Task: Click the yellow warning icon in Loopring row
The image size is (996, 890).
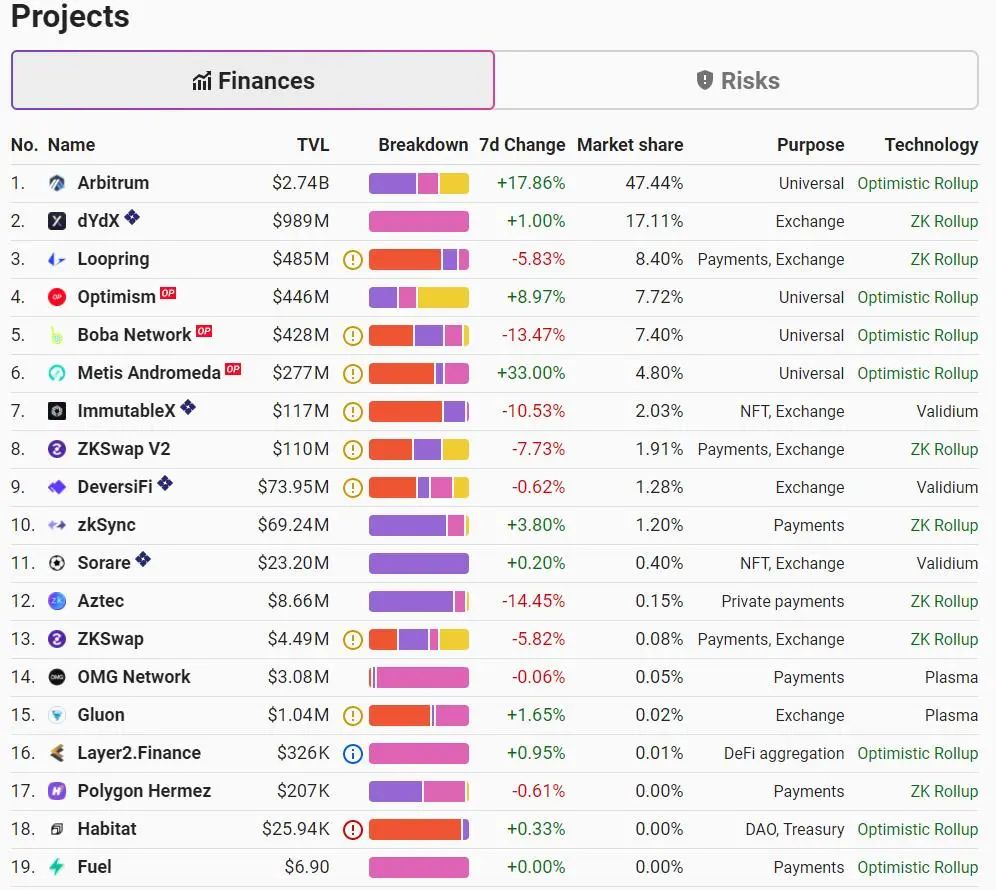Action: (x=353, y=259)
